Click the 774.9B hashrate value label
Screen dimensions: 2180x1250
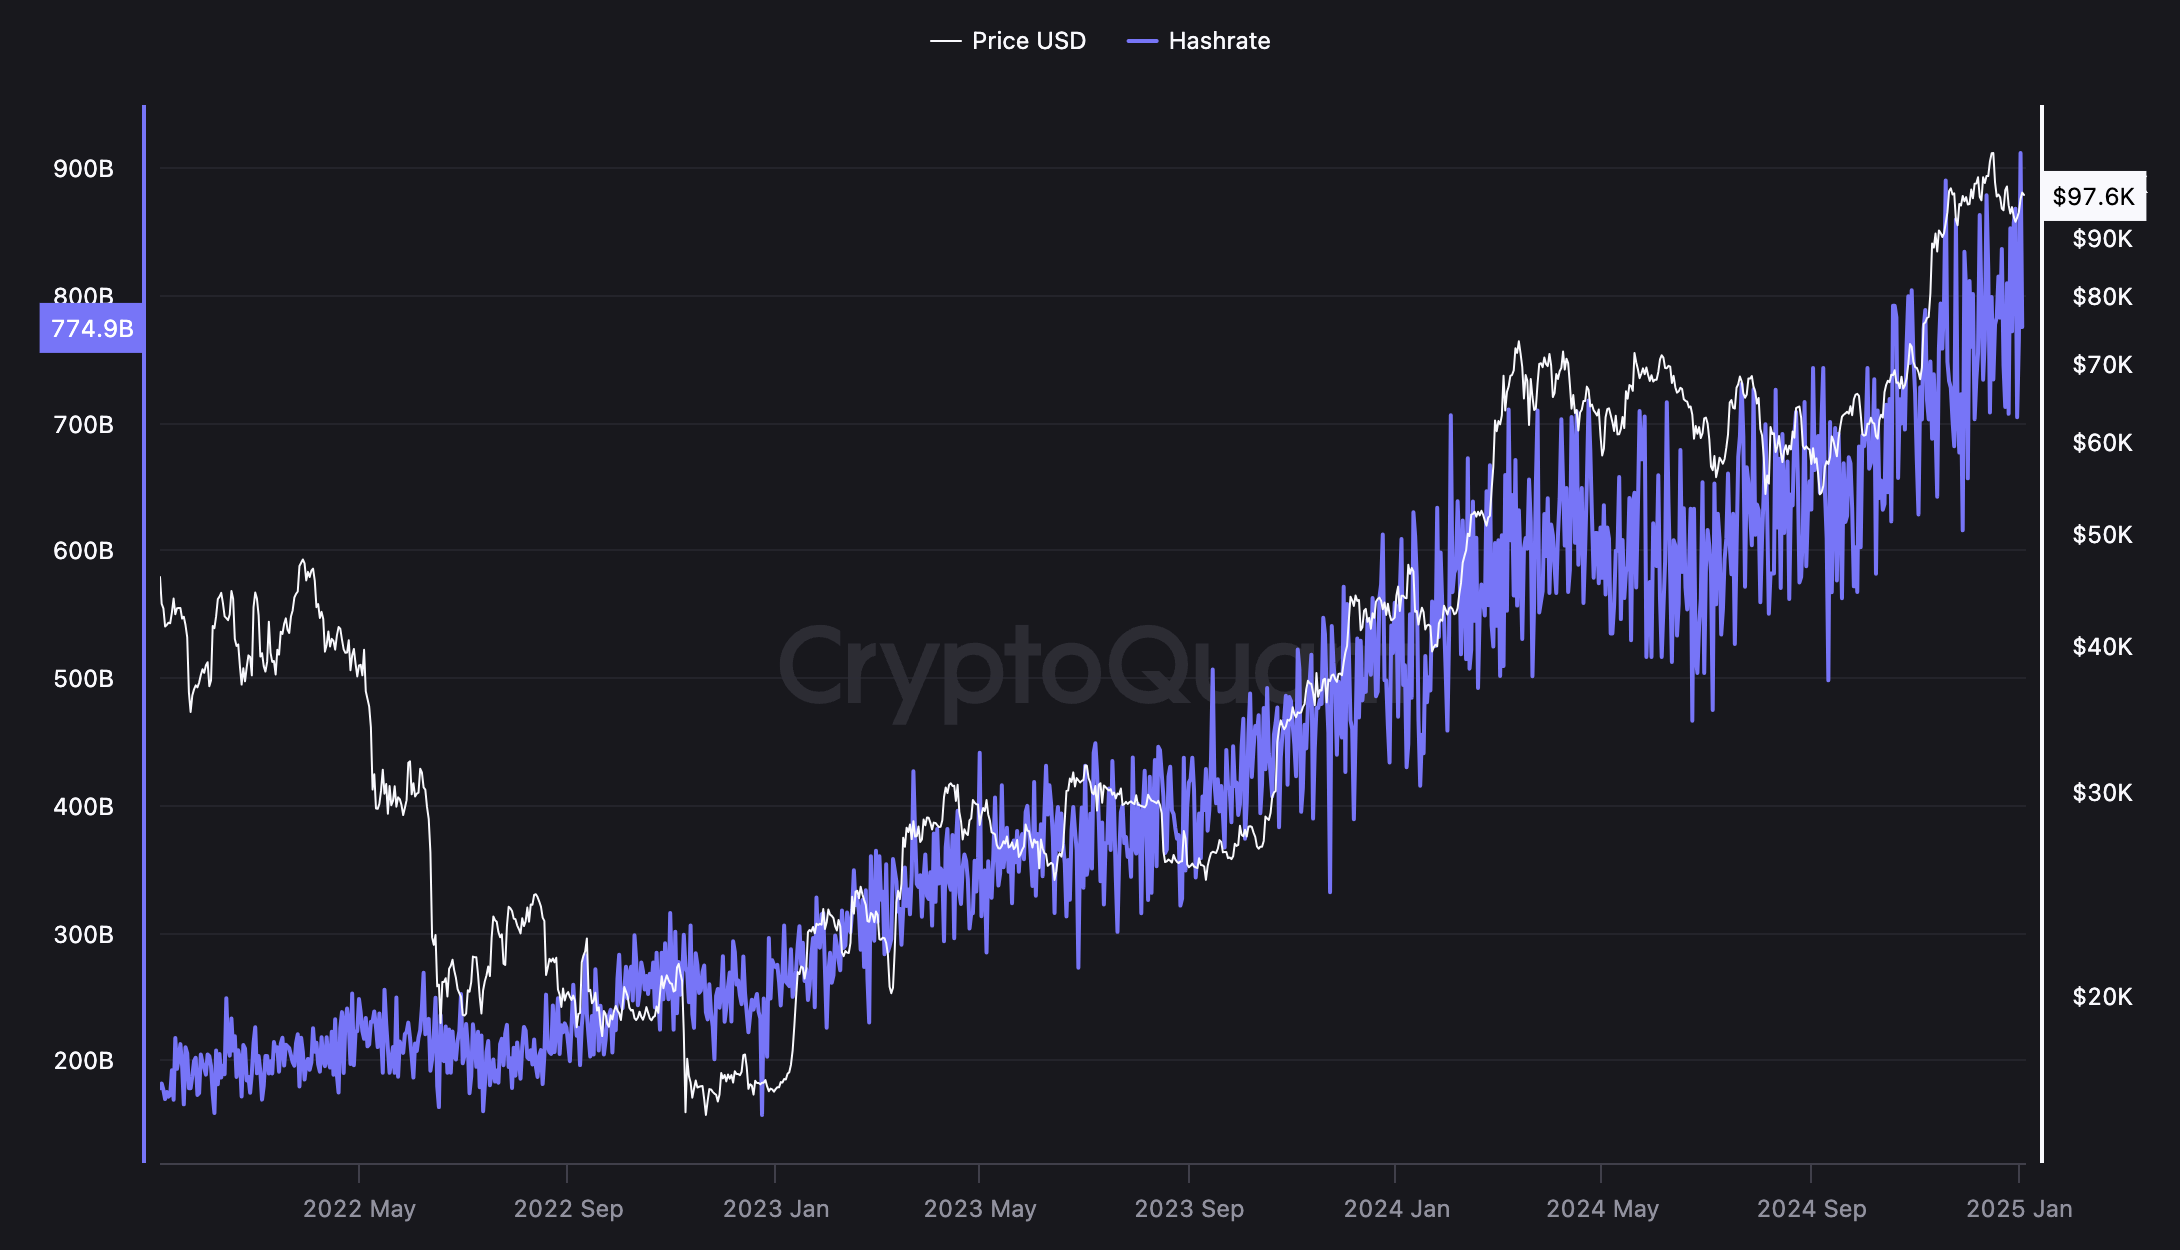point(91,327)
